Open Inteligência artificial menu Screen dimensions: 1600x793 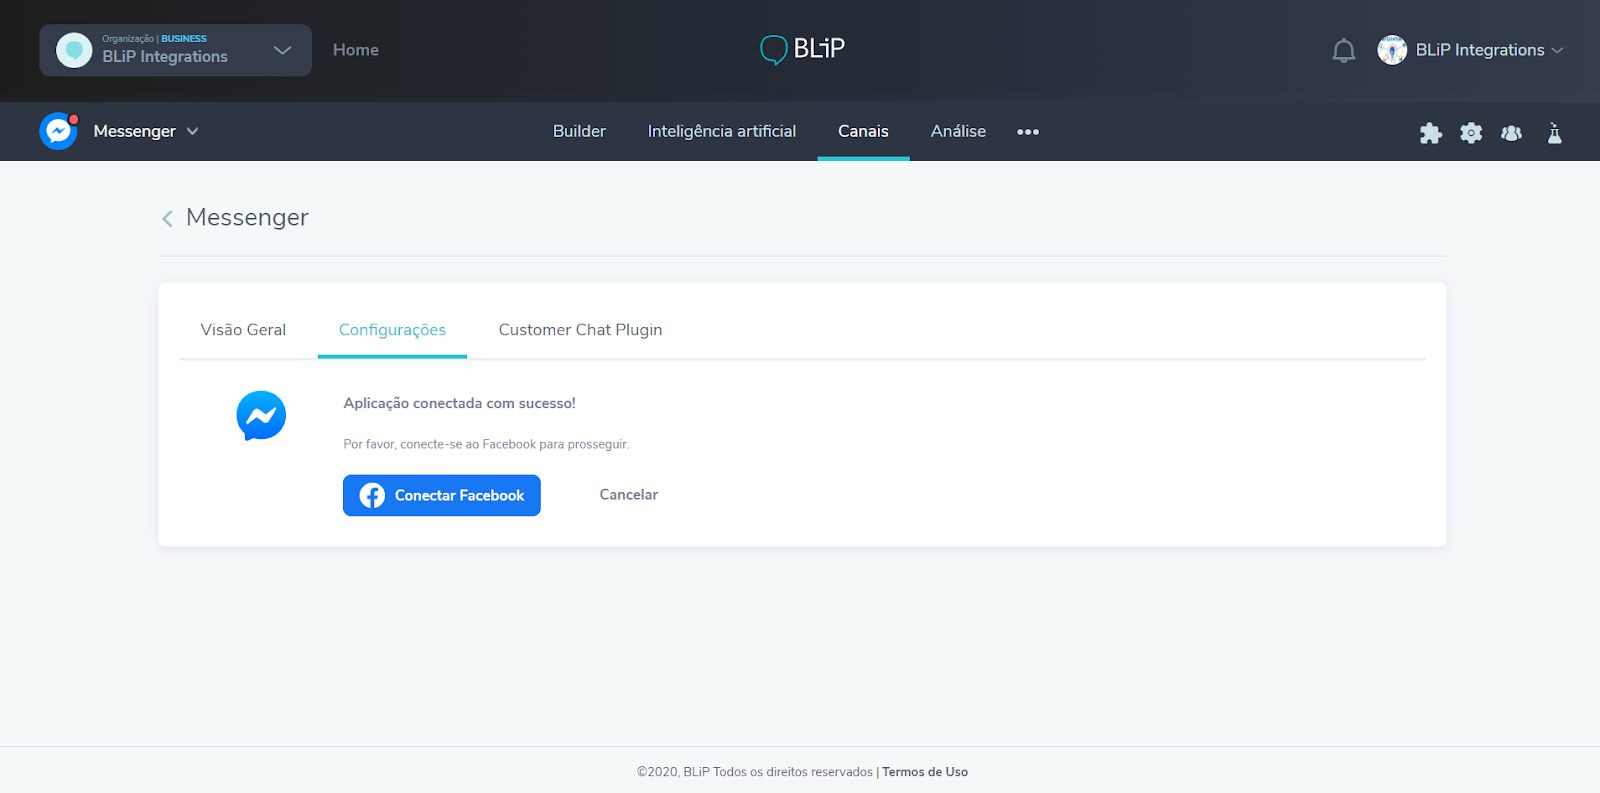(722, 131)
